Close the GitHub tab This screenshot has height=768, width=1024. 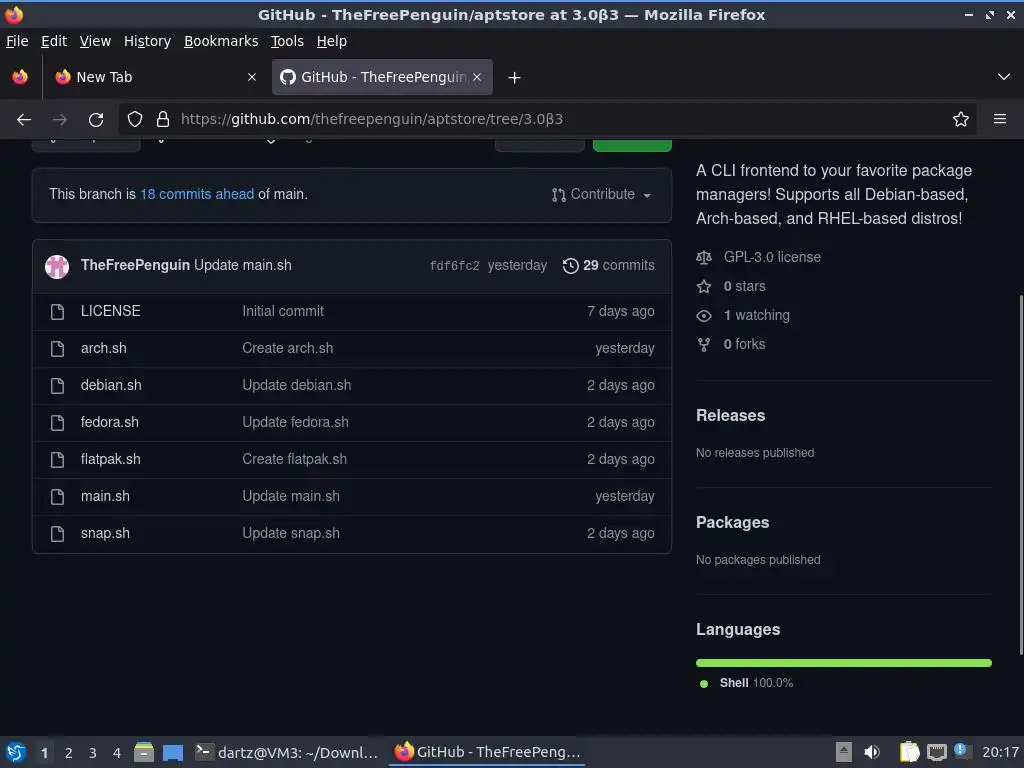[x=477, y=77]
